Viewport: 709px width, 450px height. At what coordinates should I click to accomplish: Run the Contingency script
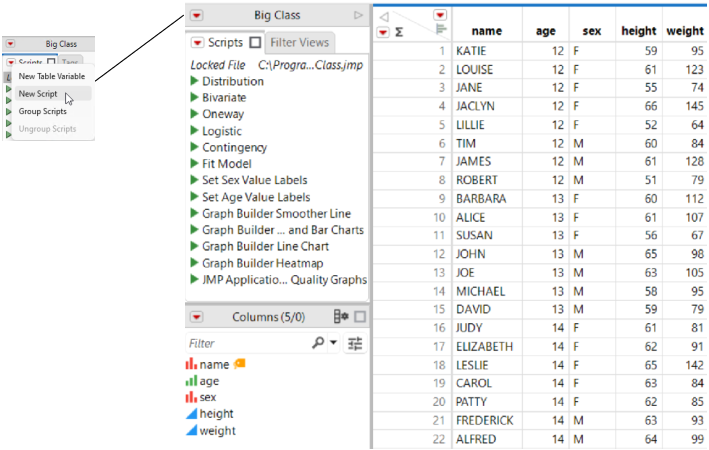click(x=194, y=147)
